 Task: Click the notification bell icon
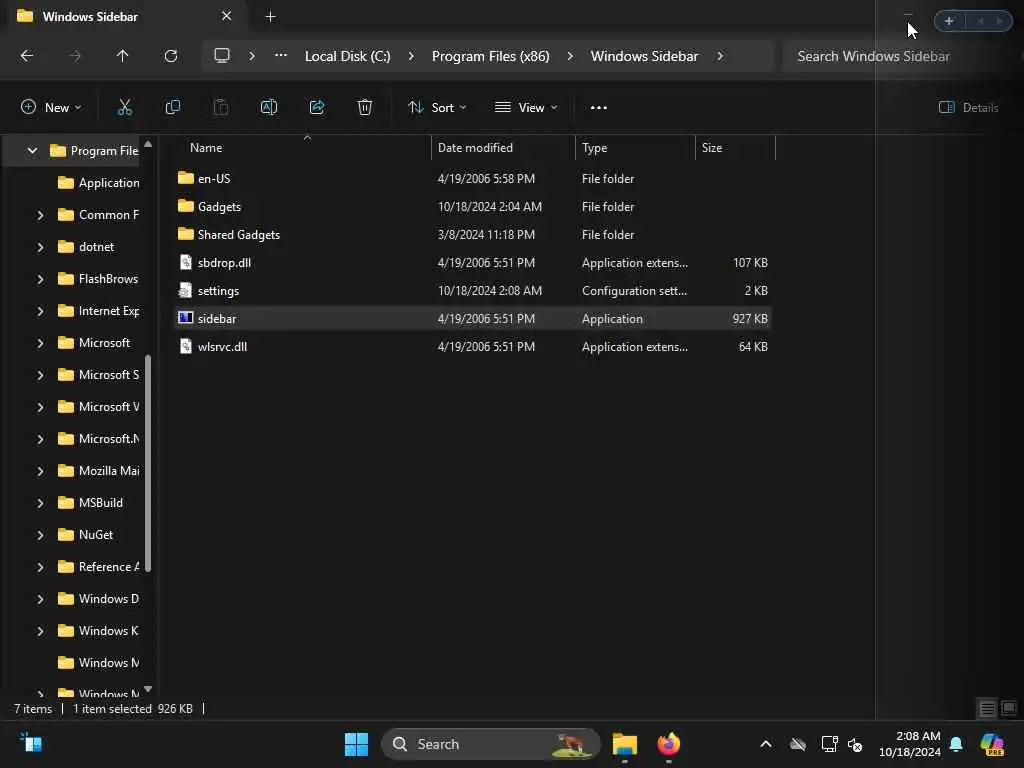pos(956,744)
